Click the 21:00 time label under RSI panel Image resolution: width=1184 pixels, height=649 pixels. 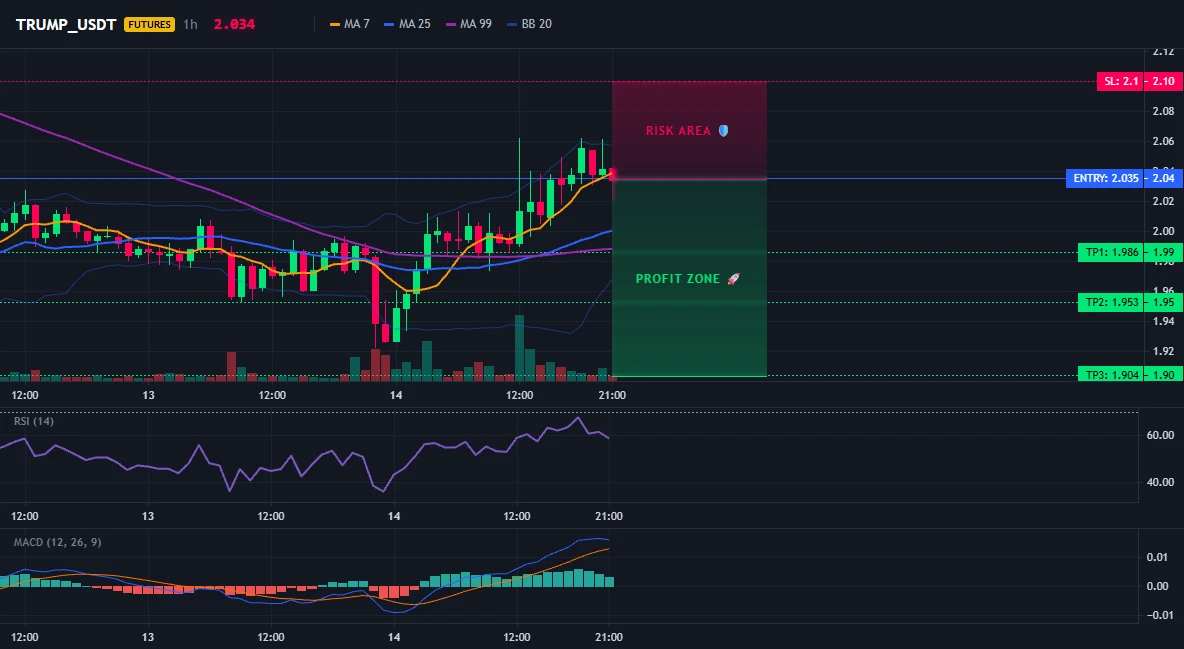pos(609,516)
